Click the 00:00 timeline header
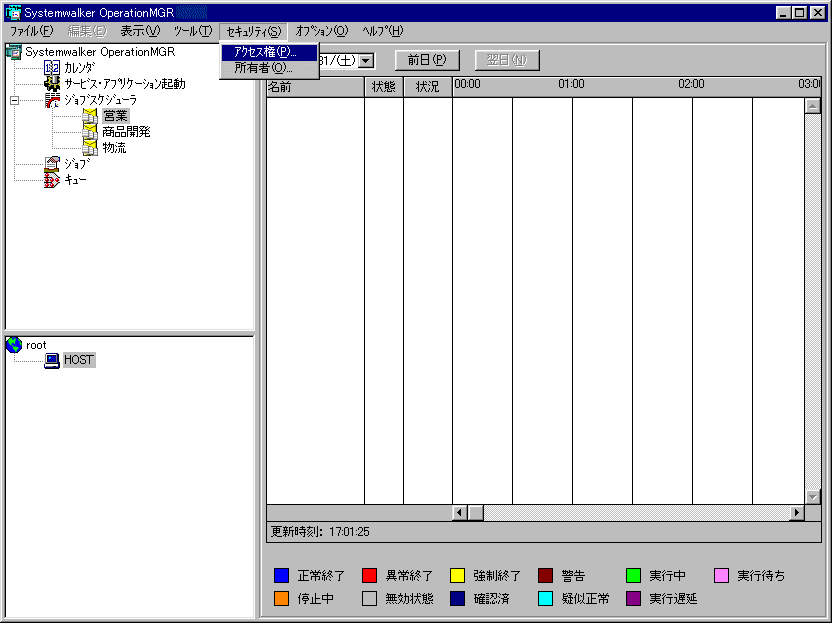 (x=467, y=84)
